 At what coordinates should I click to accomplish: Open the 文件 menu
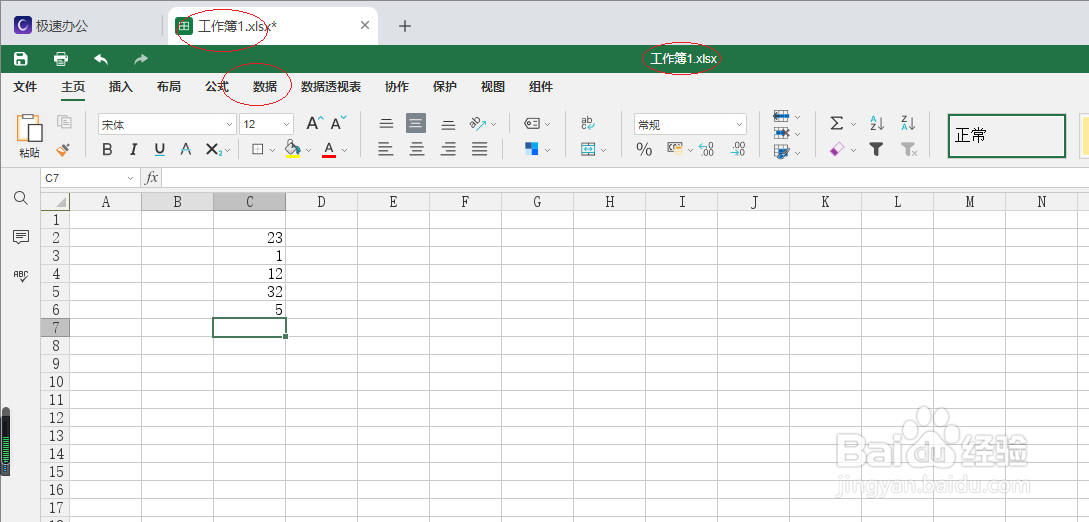25,87
